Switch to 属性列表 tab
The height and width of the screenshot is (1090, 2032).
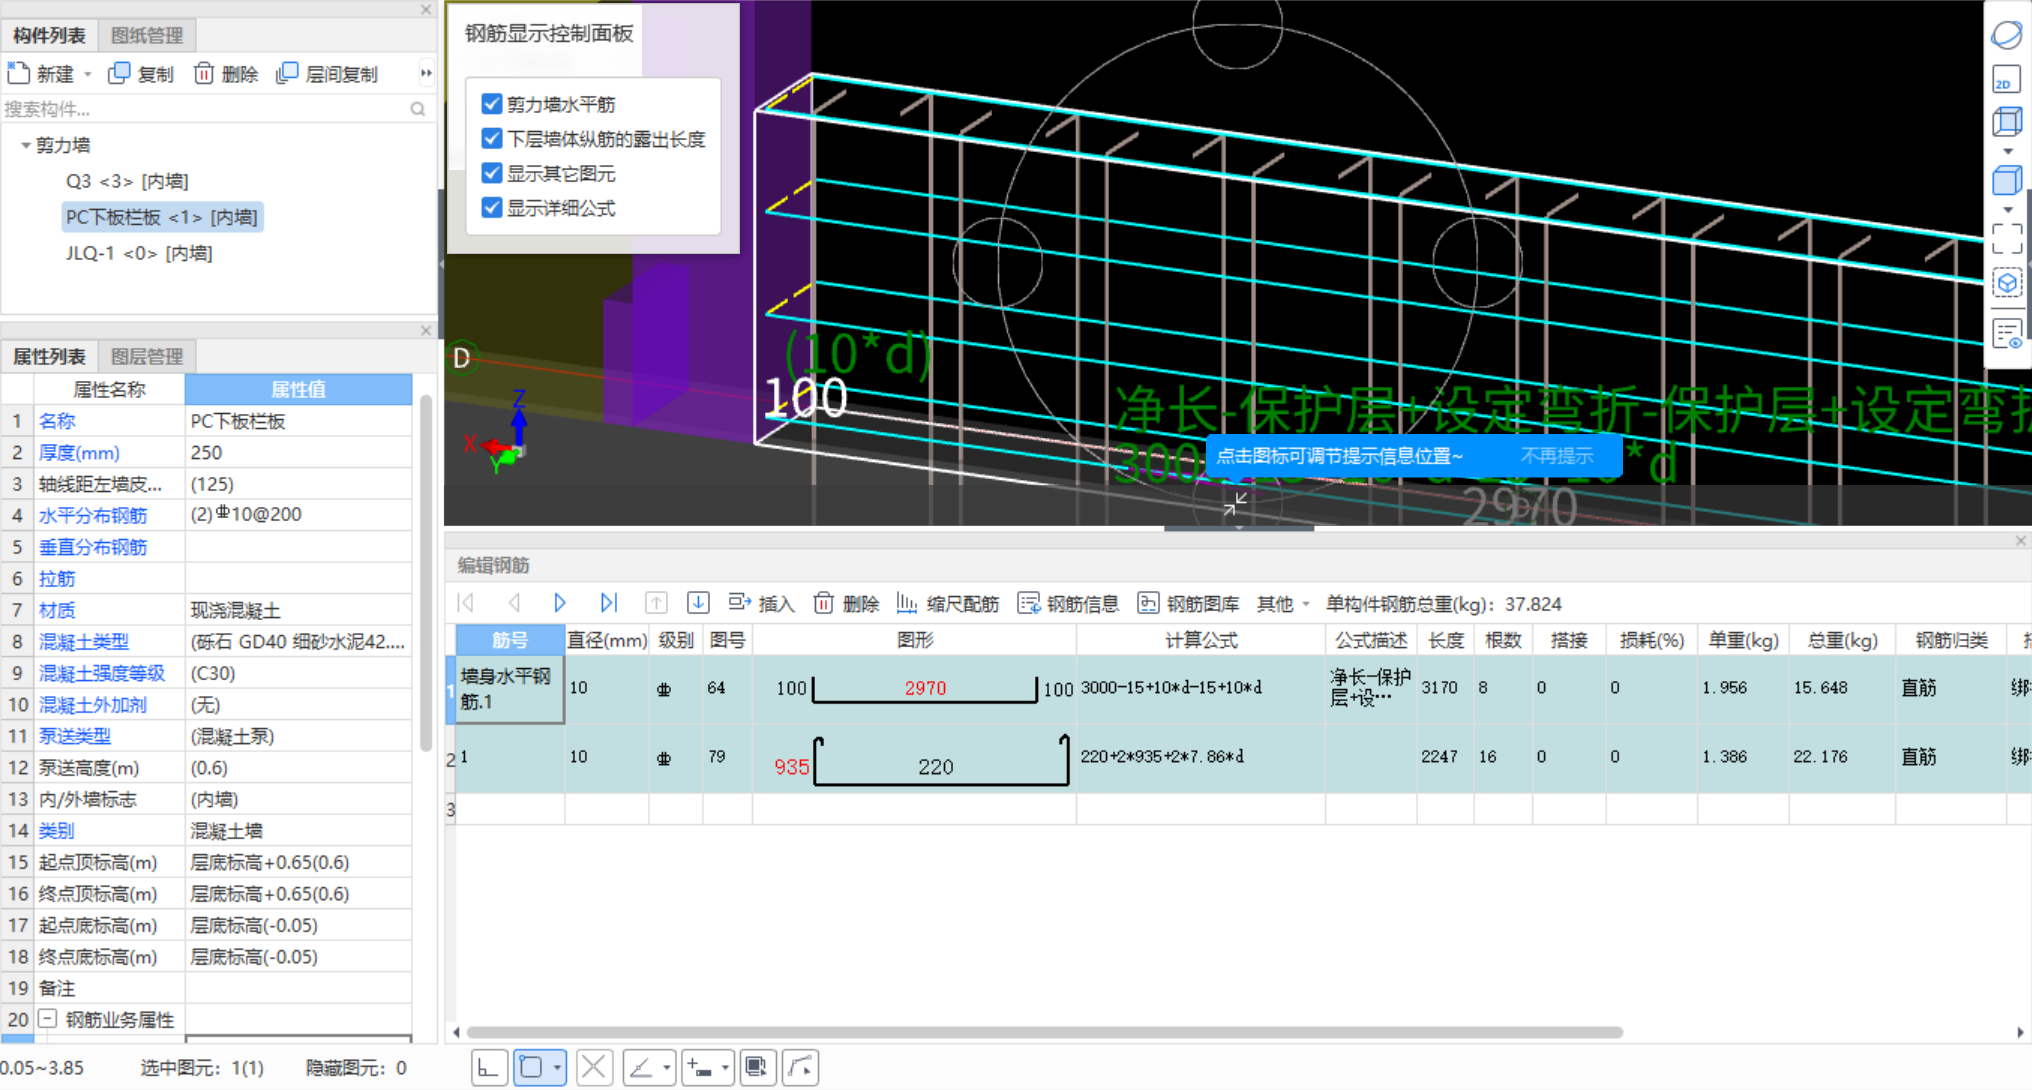tap(49, 357)
